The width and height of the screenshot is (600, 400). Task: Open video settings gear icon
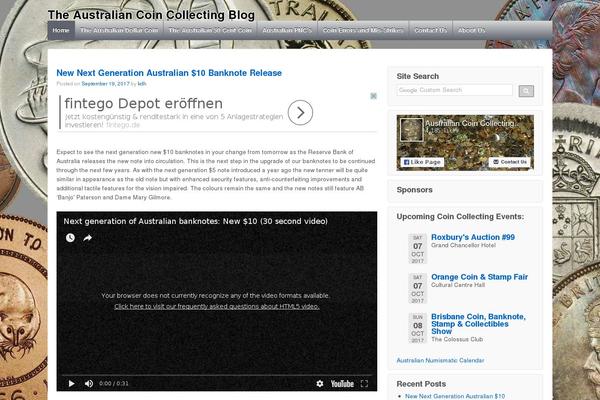pyautogui.click(x=320, y=384)
